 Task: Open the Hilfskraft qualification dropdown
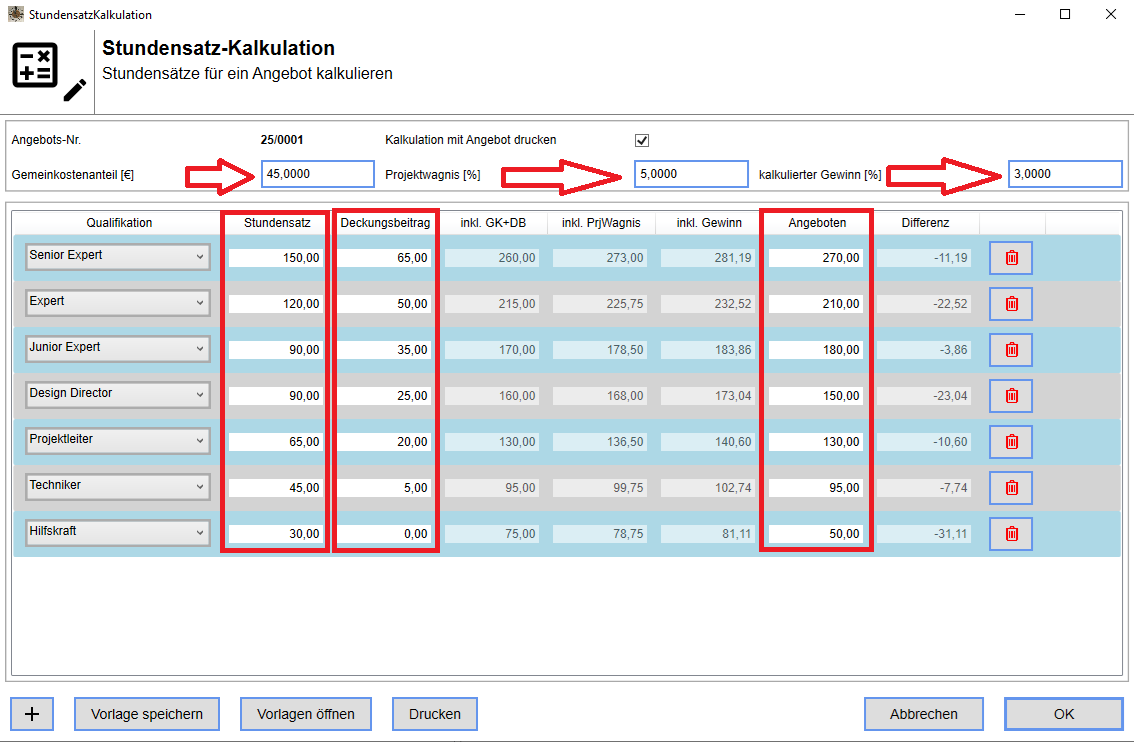118,533
